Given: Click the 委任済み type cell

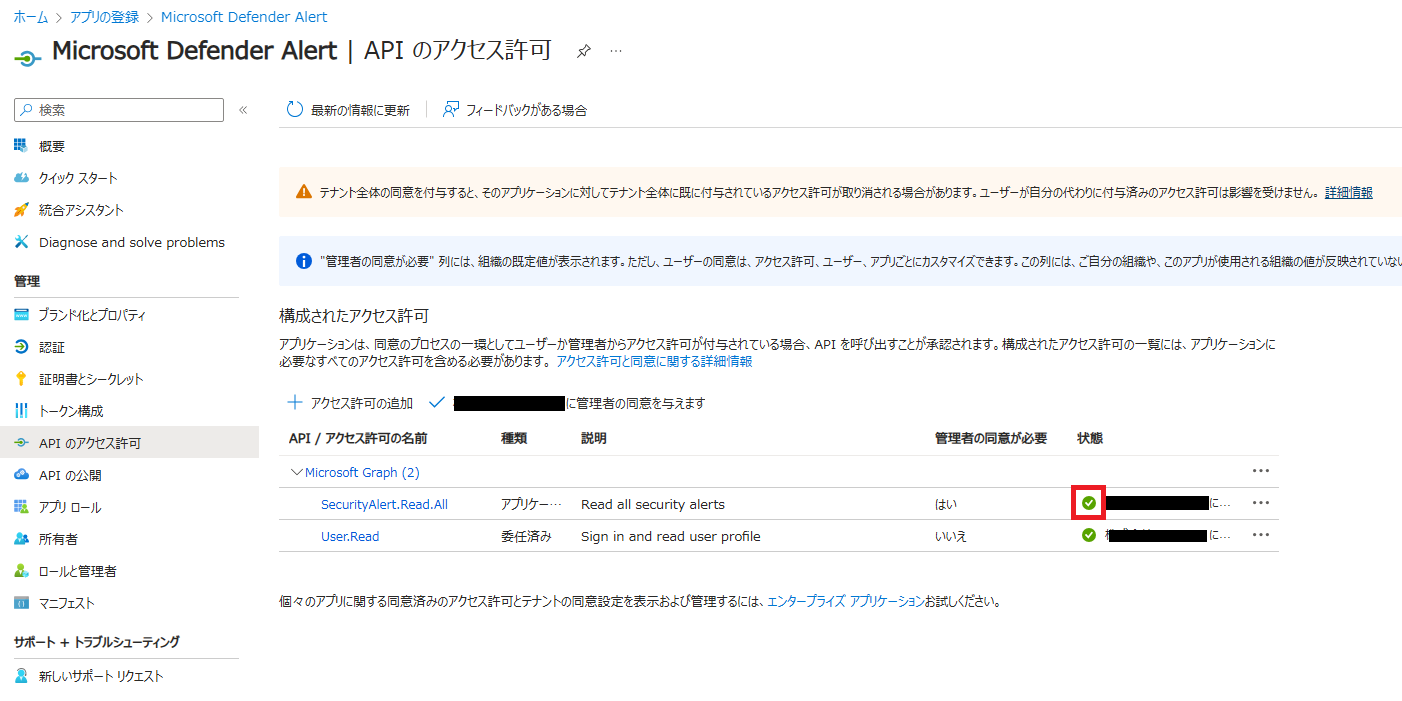Looking at the screenshot, I should pyautogui.click(x=526, y=536).
